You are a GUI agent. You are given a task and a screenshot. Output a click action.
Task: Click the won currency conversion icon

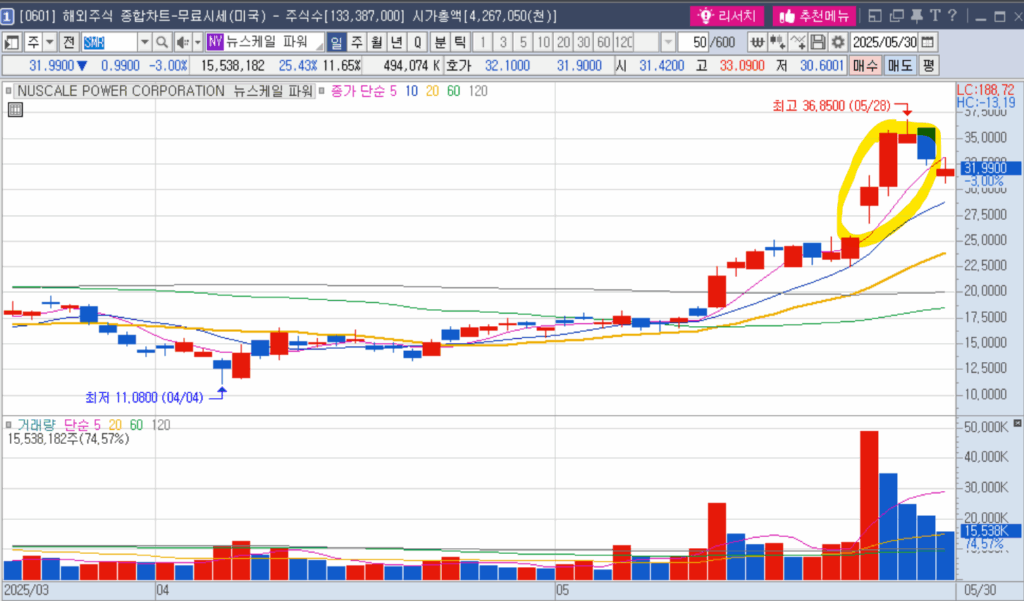(757, 42)
